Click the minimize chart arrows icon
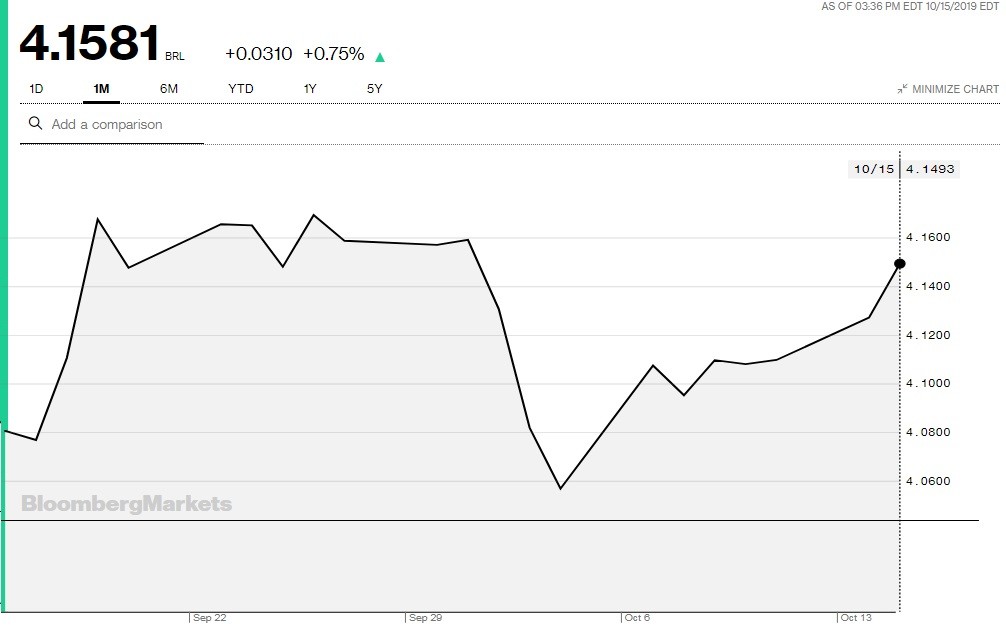This screenshot has width=1006, height=631. coord(902,89)
